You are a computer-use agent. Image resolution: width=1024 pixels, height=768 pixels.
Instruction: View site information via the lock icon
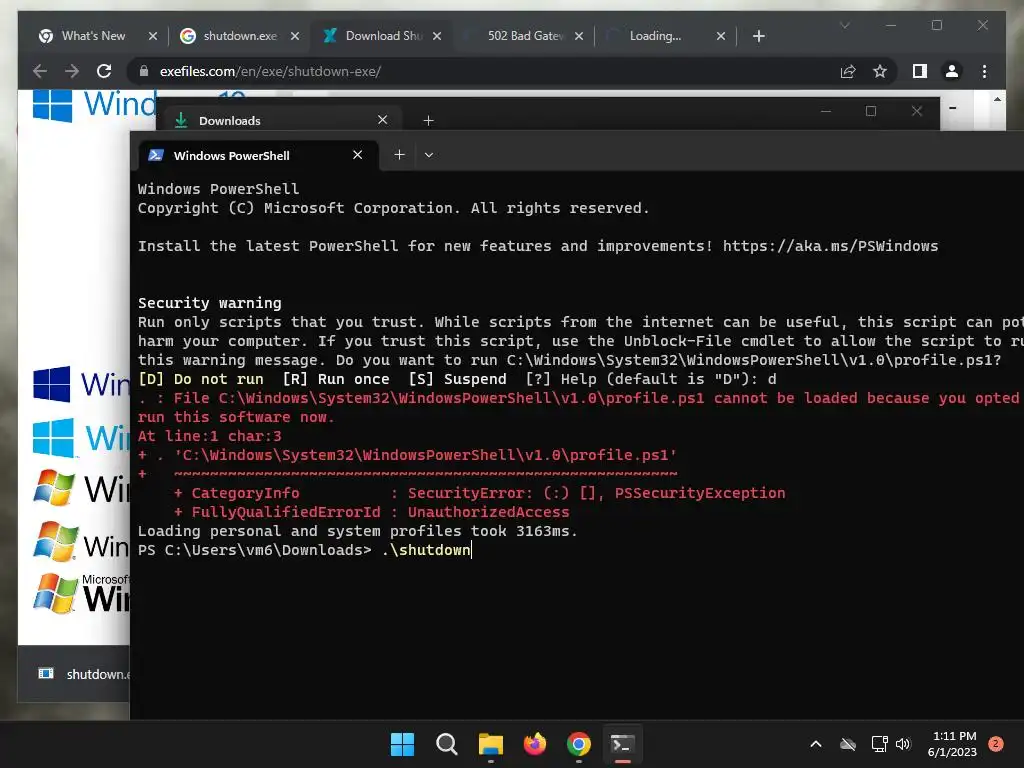144,71
